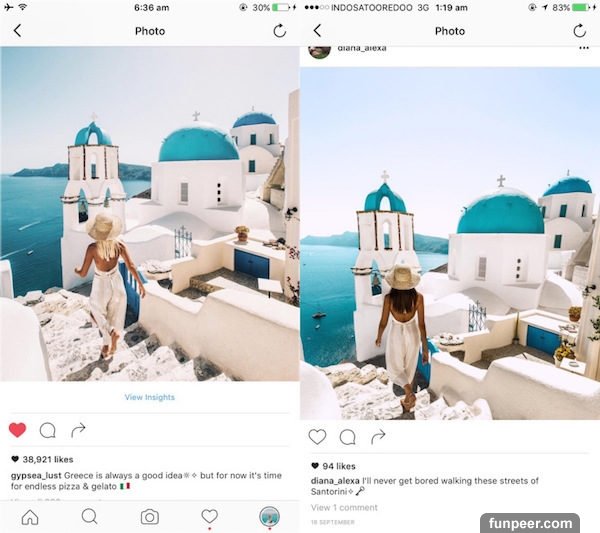Open the profile avatar tab
600x533 pixels.
click(x=269, y=517)
